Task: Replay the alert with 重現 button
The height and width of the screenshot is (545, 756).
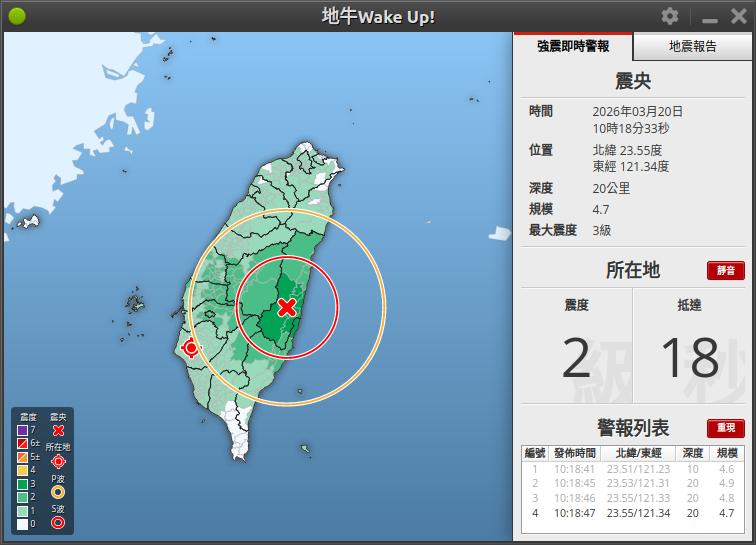Action: coord(726,428)
